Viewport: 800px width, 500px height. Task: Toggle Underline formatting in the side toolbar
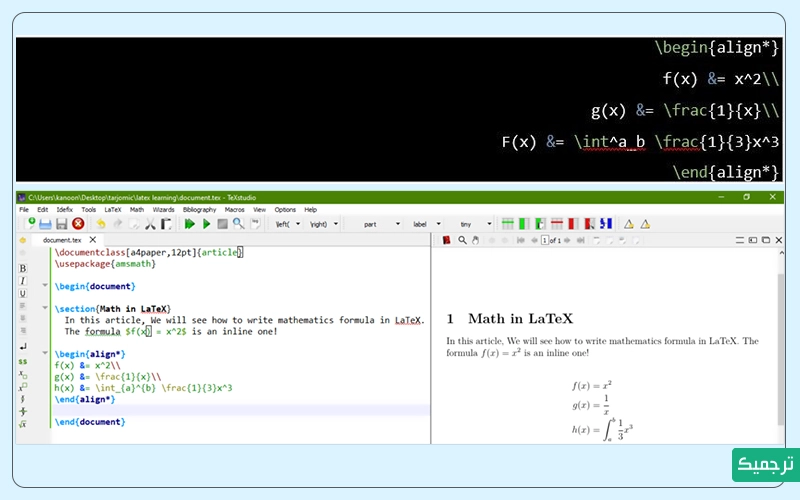coord(22,293)
